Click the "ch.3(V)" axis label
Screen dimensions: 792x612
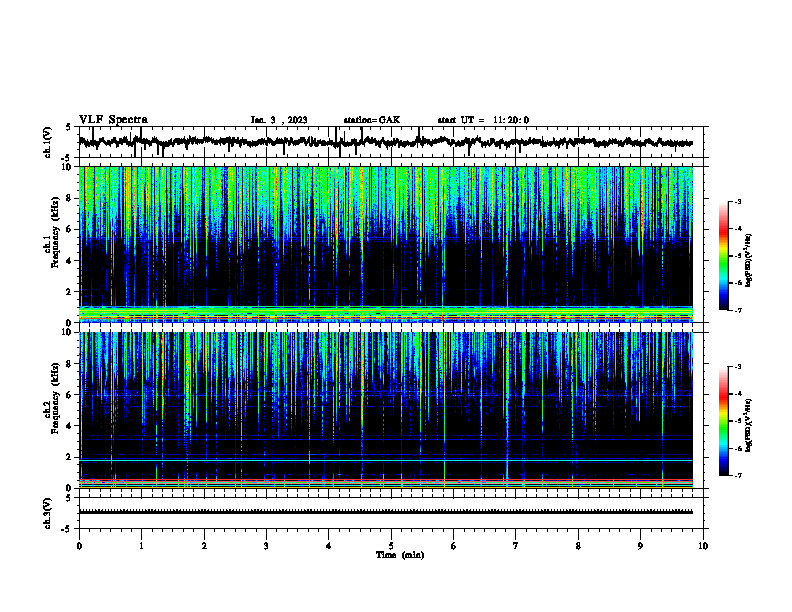pyautogui.click(x=48, y=513)
